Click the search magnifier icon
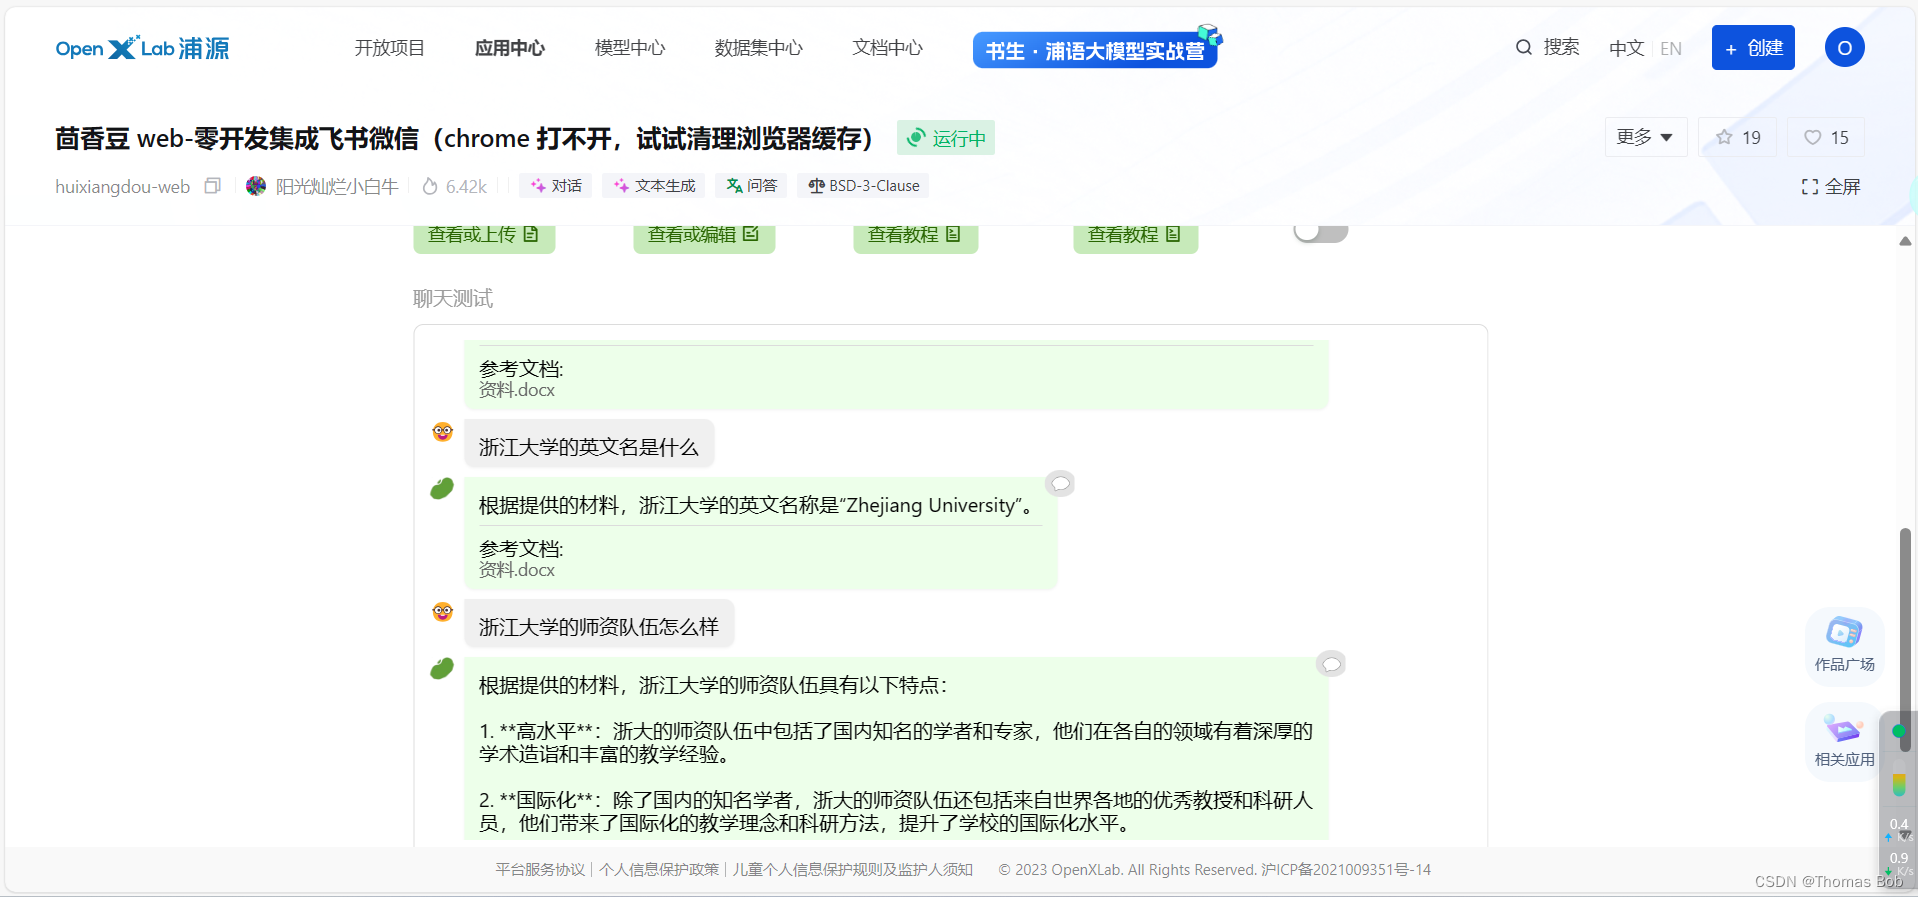1918x897 pixels. (x=1523, y=47)
